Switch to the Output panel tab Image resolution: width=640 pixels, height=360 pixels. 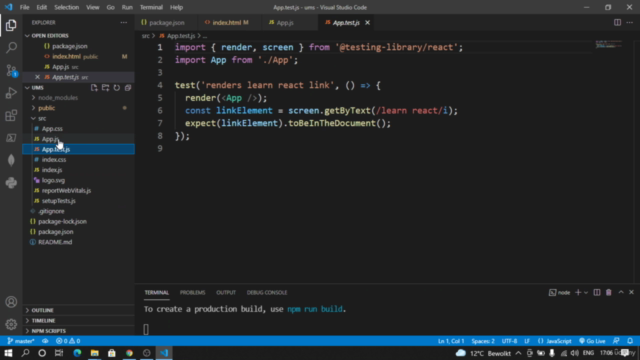click(226, 293)
